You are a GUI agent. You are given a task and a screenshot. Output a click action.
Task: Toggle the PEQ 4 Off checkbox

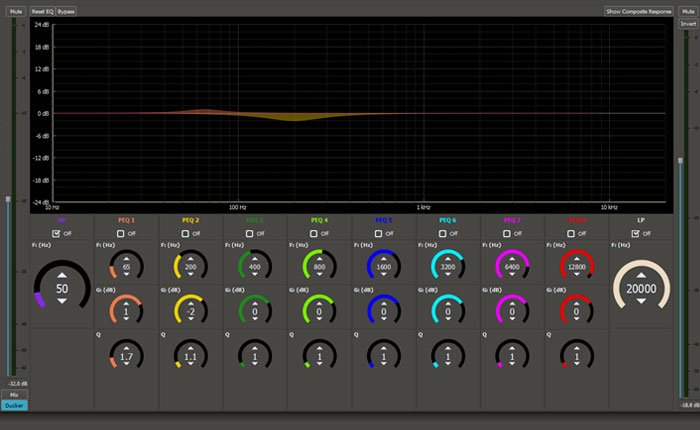click(314, 234)
